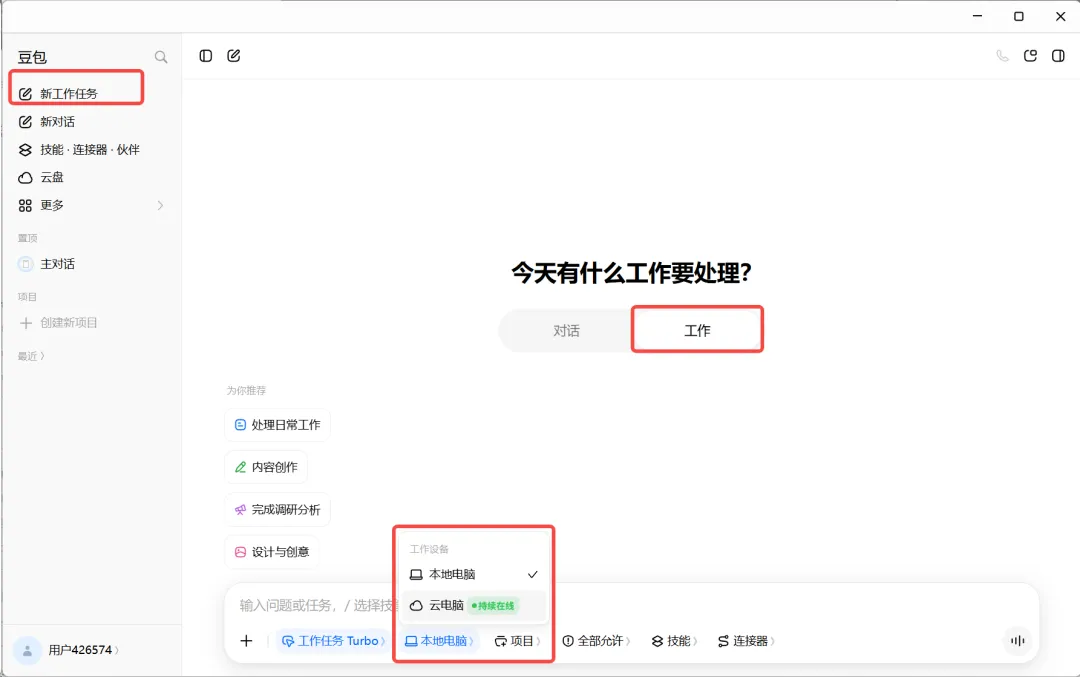
Task: Toggle the right side panel icon
Action: tap(1058, 56)
